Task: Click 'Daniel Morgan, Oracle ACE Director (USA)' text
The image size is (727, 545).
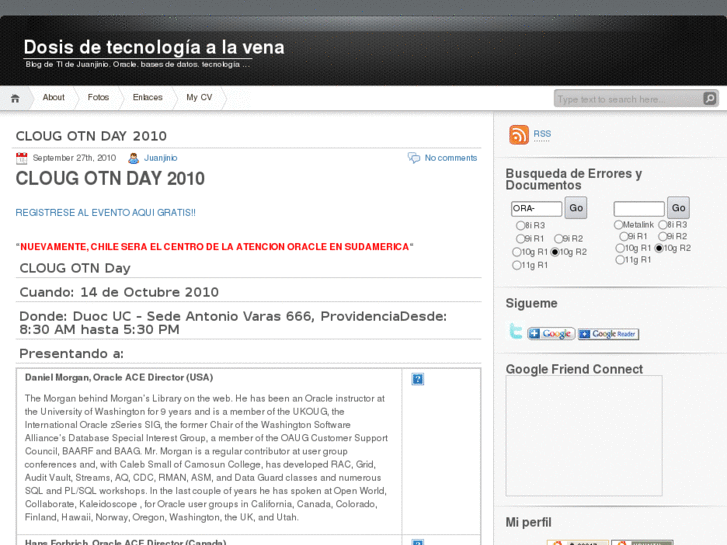Action: pos(119,378)
